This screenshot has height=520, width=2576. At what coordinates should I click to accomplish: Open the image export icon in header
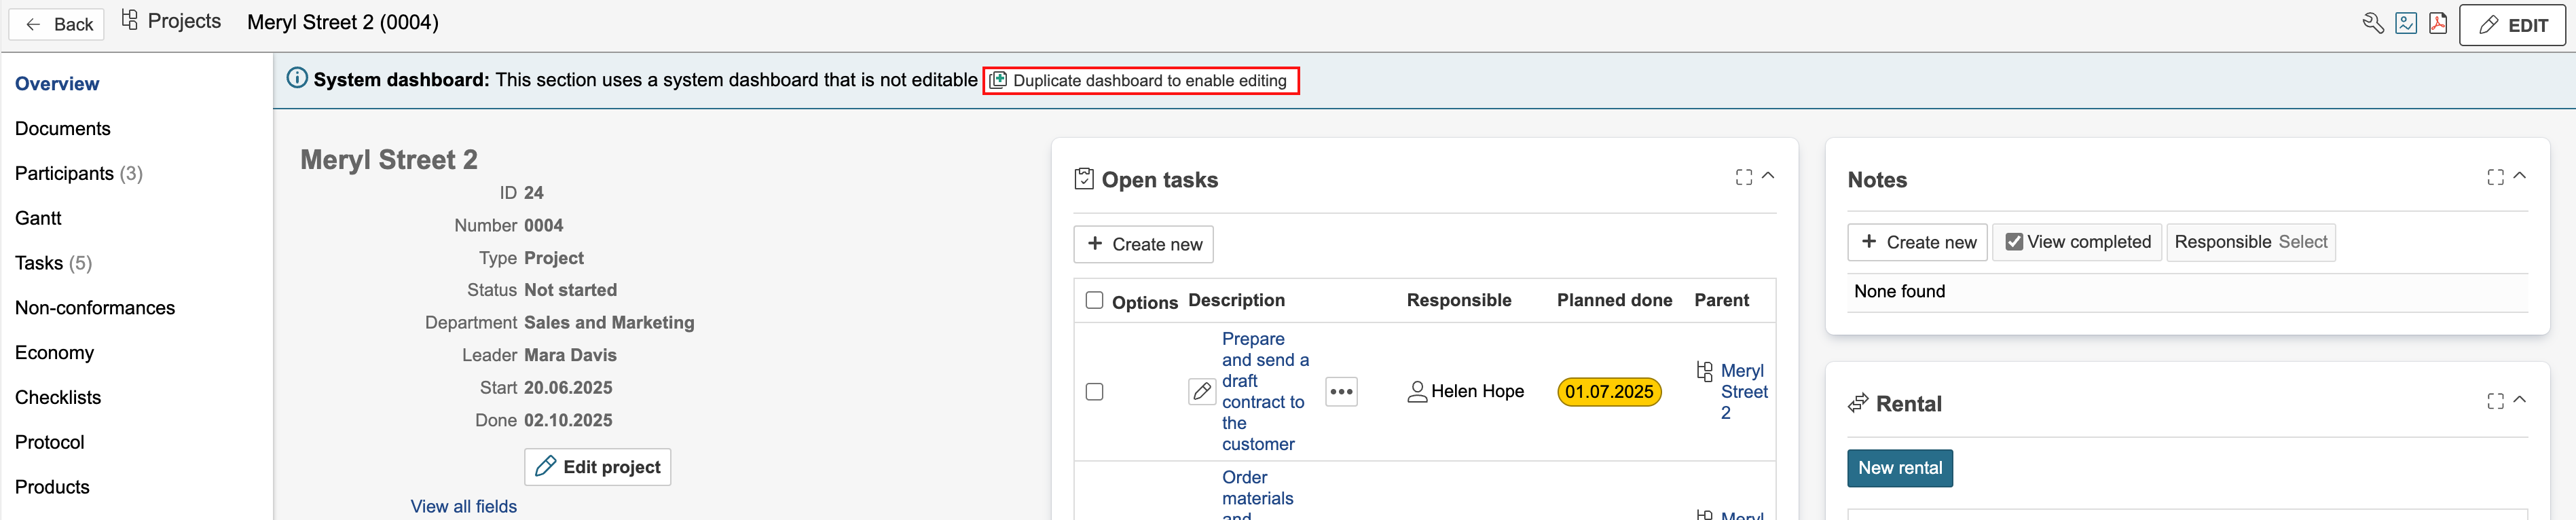2406,24
